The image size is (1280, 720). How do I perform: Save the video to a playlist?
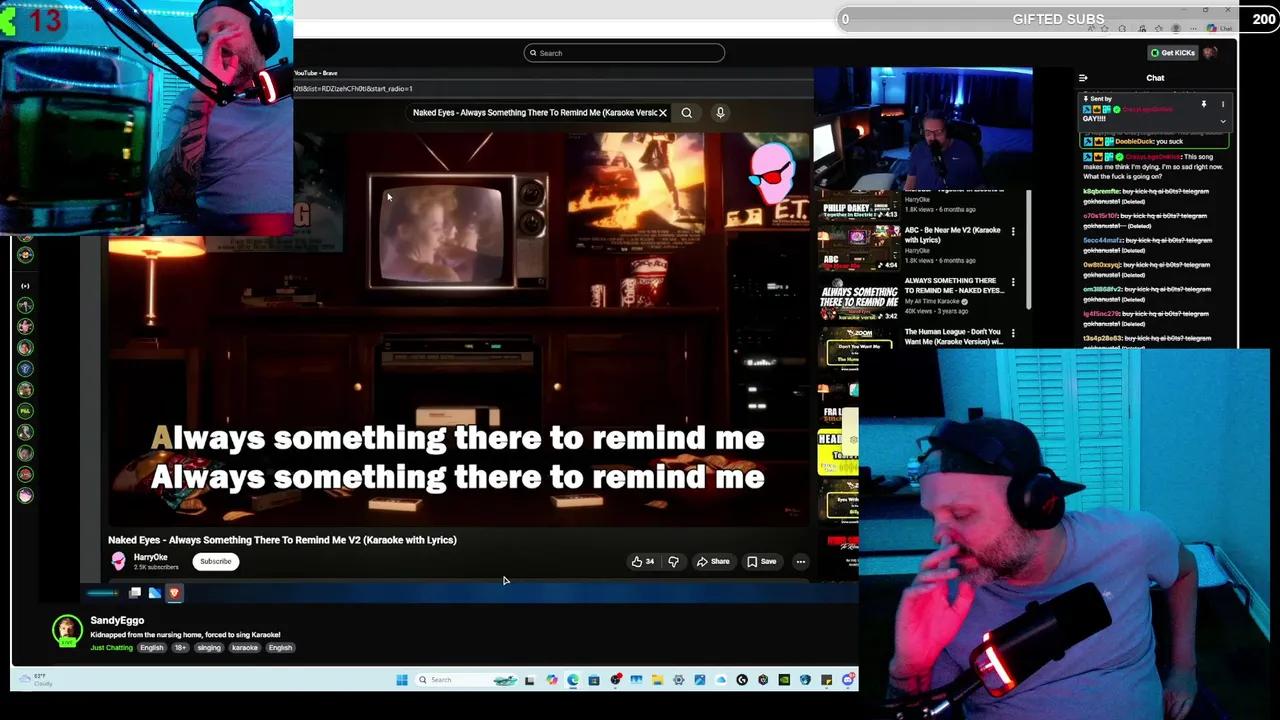(x=761, y=562)
